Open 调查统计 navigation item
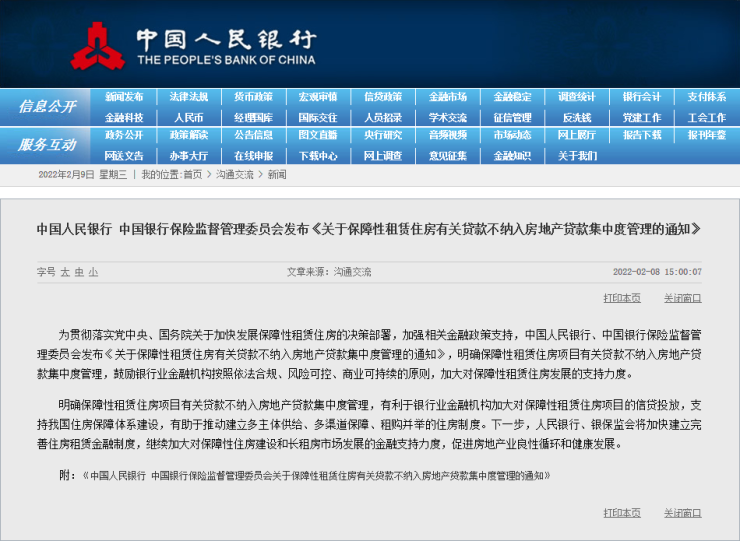 coord(577,97)
